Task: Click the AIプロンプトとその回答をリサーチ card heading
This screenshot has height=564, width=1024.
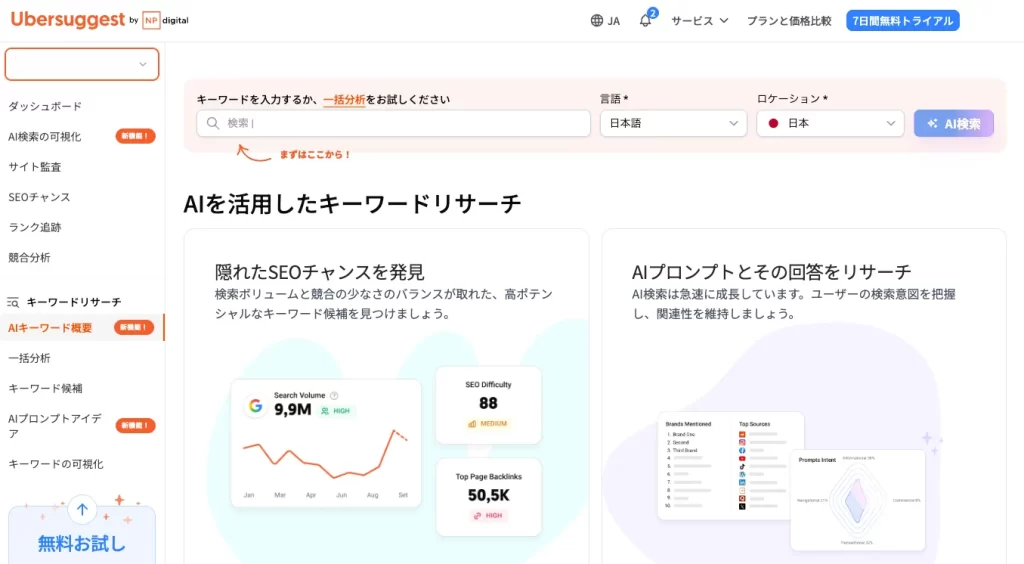Action: (771, 272)
